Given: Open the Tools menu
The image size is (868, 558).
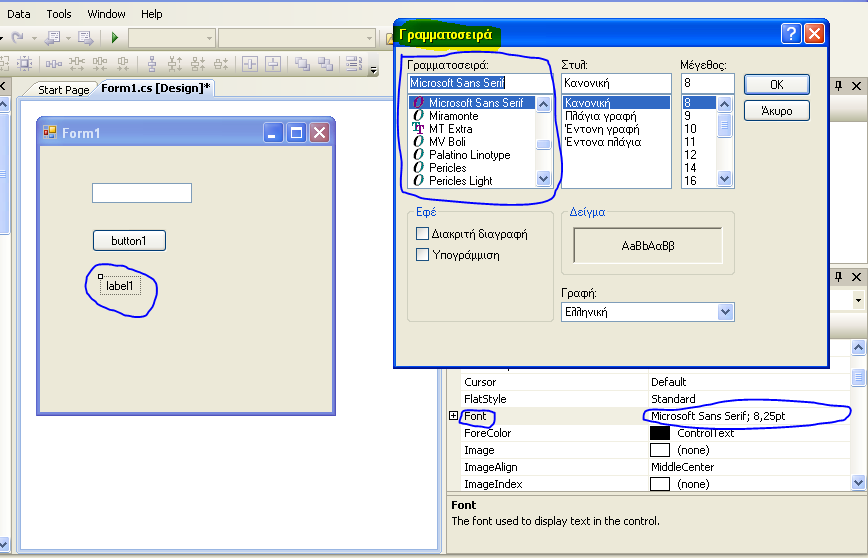Looking at the screenshot, I should pos(59,14).
